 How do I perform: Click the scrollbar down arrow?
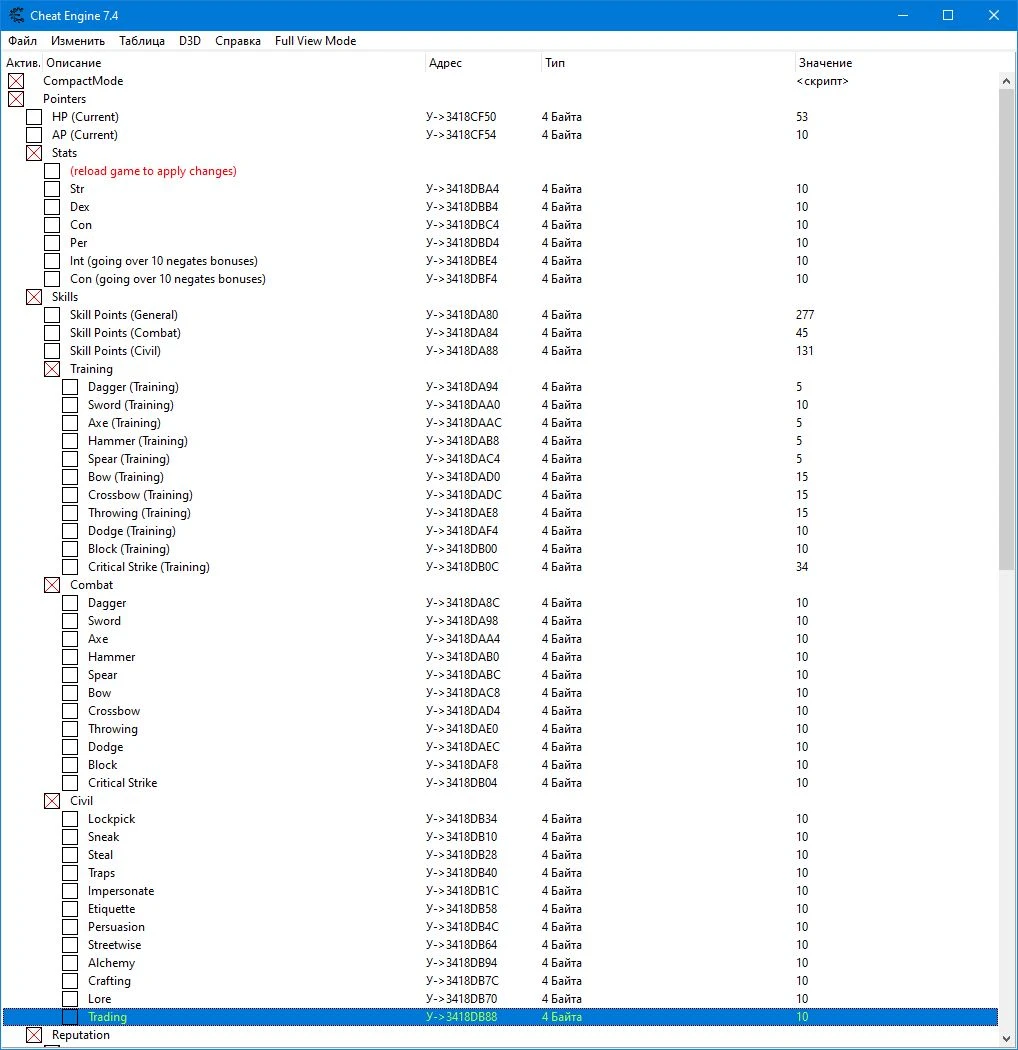1008,1040
